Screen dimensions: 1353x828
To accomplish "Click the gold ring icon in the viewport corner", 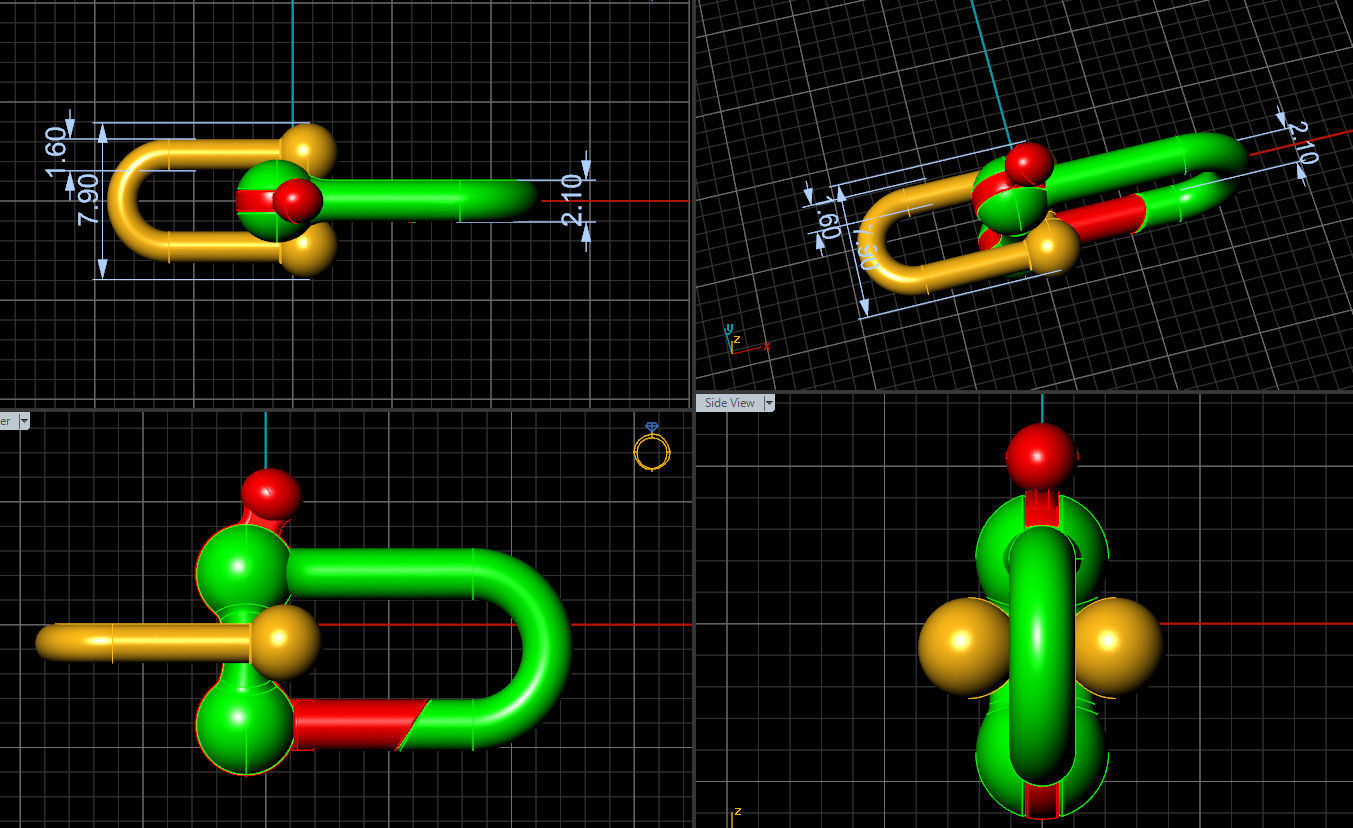I will pos(651,447).
